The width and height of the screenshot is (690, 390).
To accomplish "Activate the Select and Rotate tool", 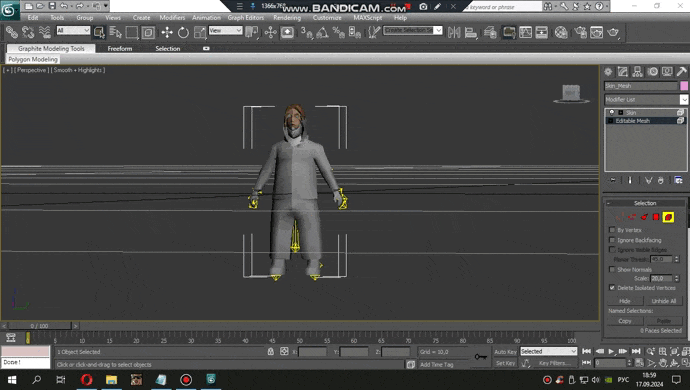I will tap(183, 32).
